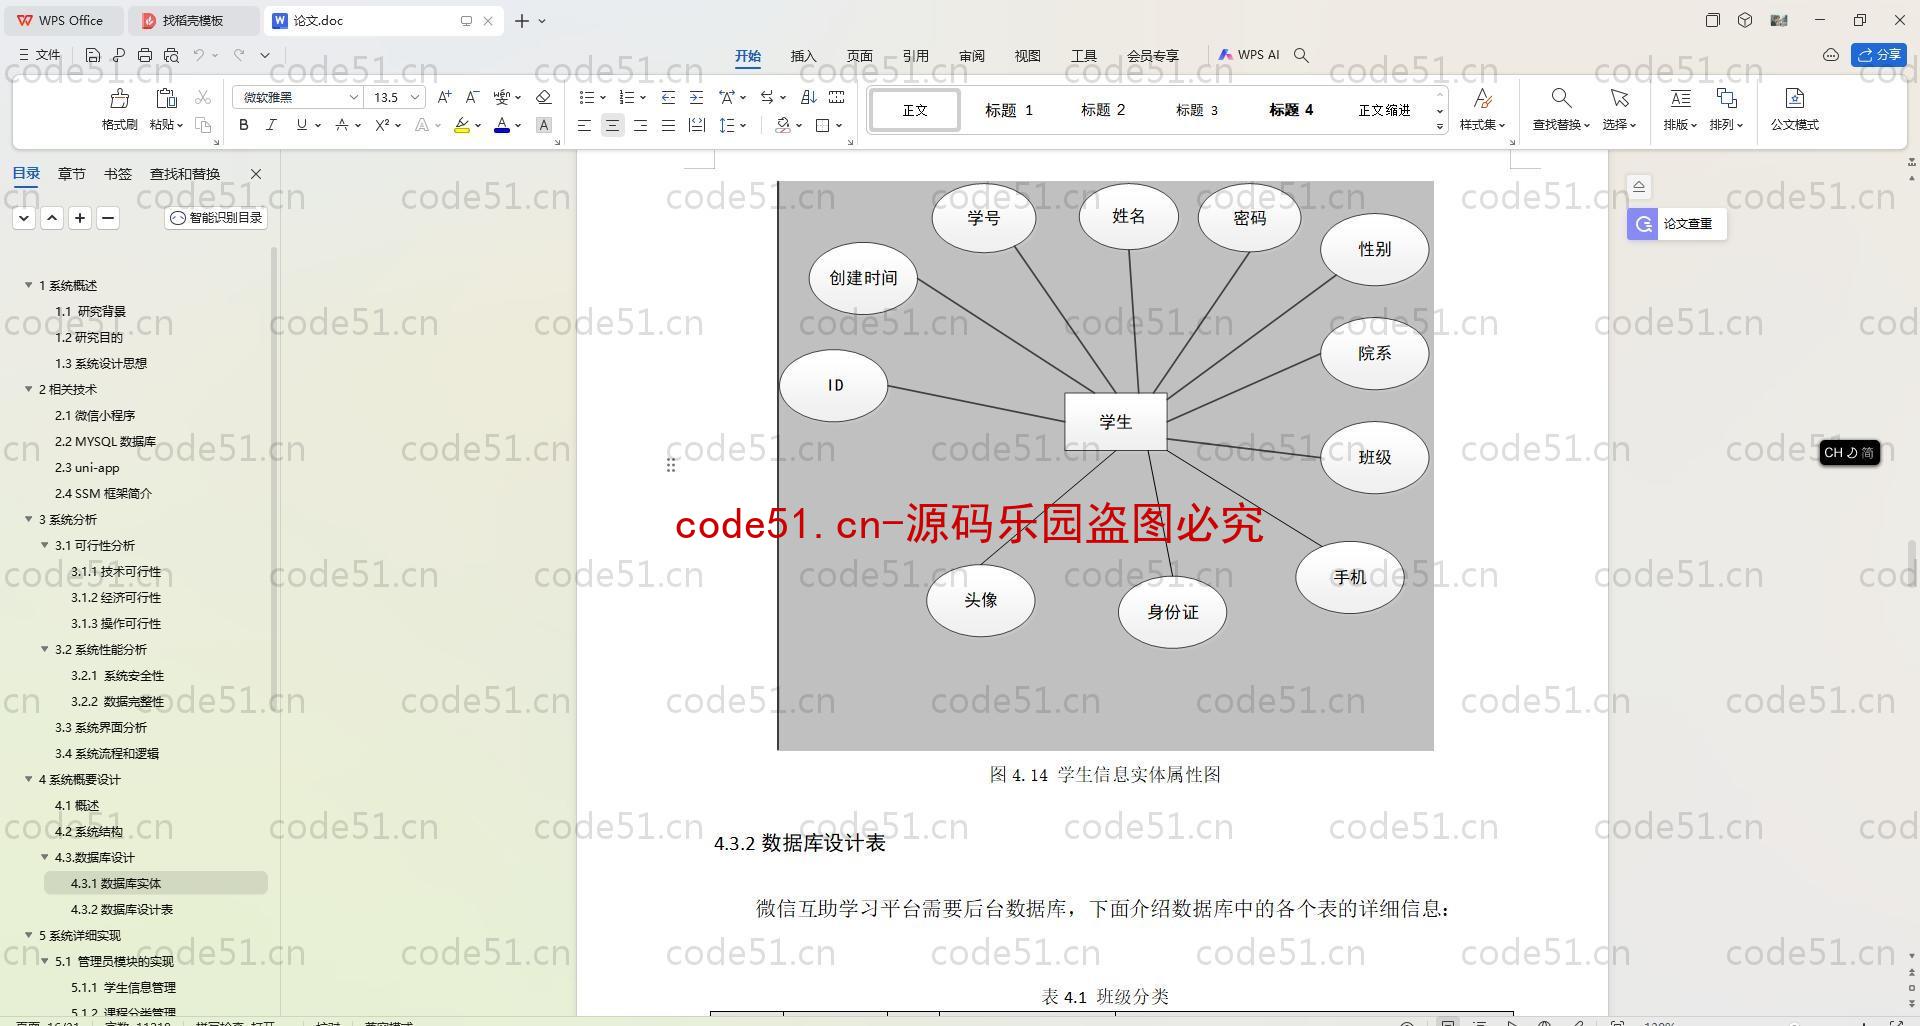The height and width of the screenshot is (1026, 1920).
Task: Align text right
Action: pyautogui.click(x=640, y=125)
